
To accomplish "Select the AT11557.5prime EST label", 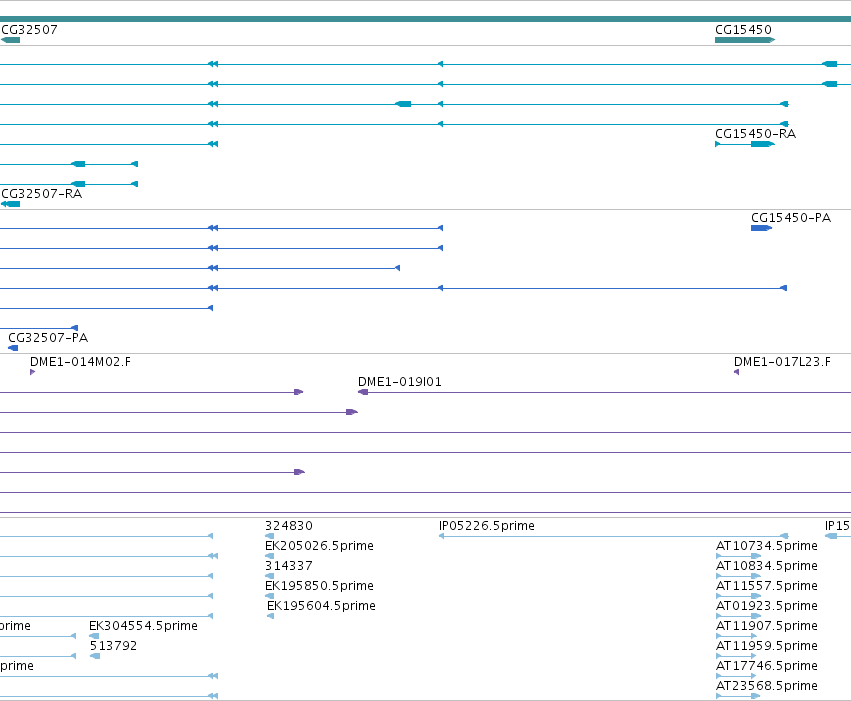I will 767,586.
